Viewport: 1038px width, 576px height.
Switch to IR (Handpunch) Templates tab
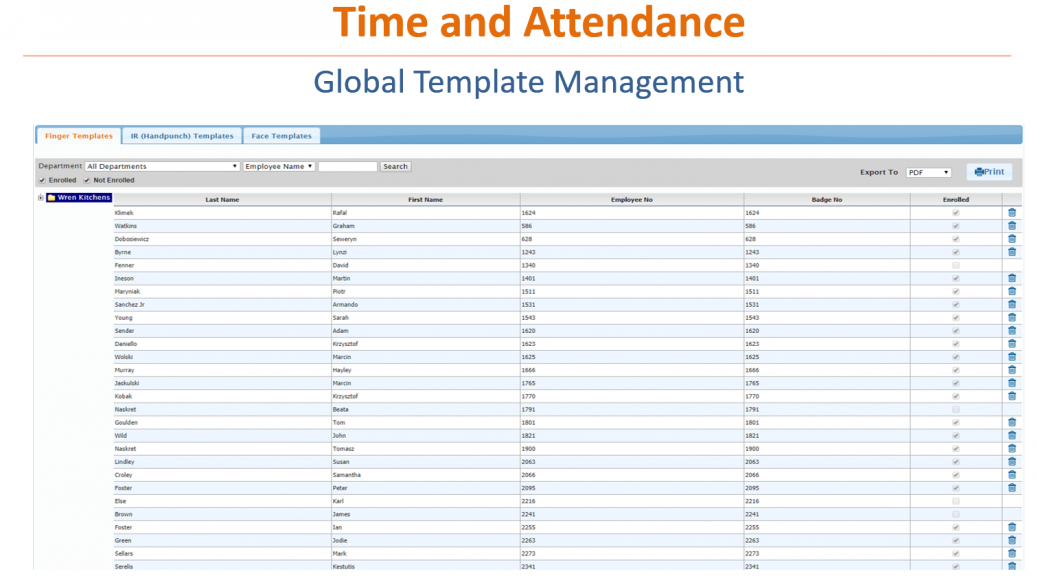(181, 136)
